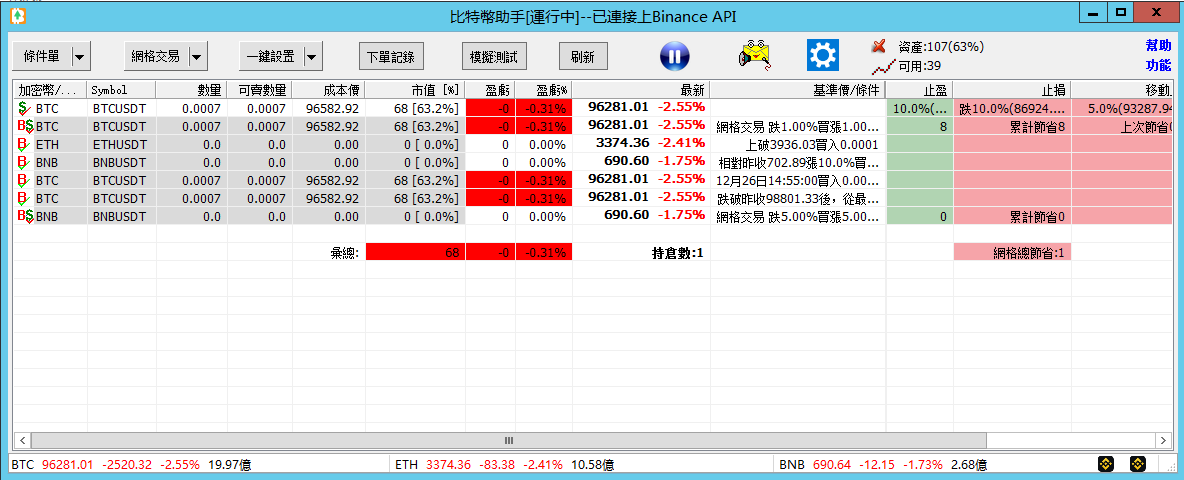Click the 止盈 column header
Viewport: 1184px width, 480px height.
(920, 90)
